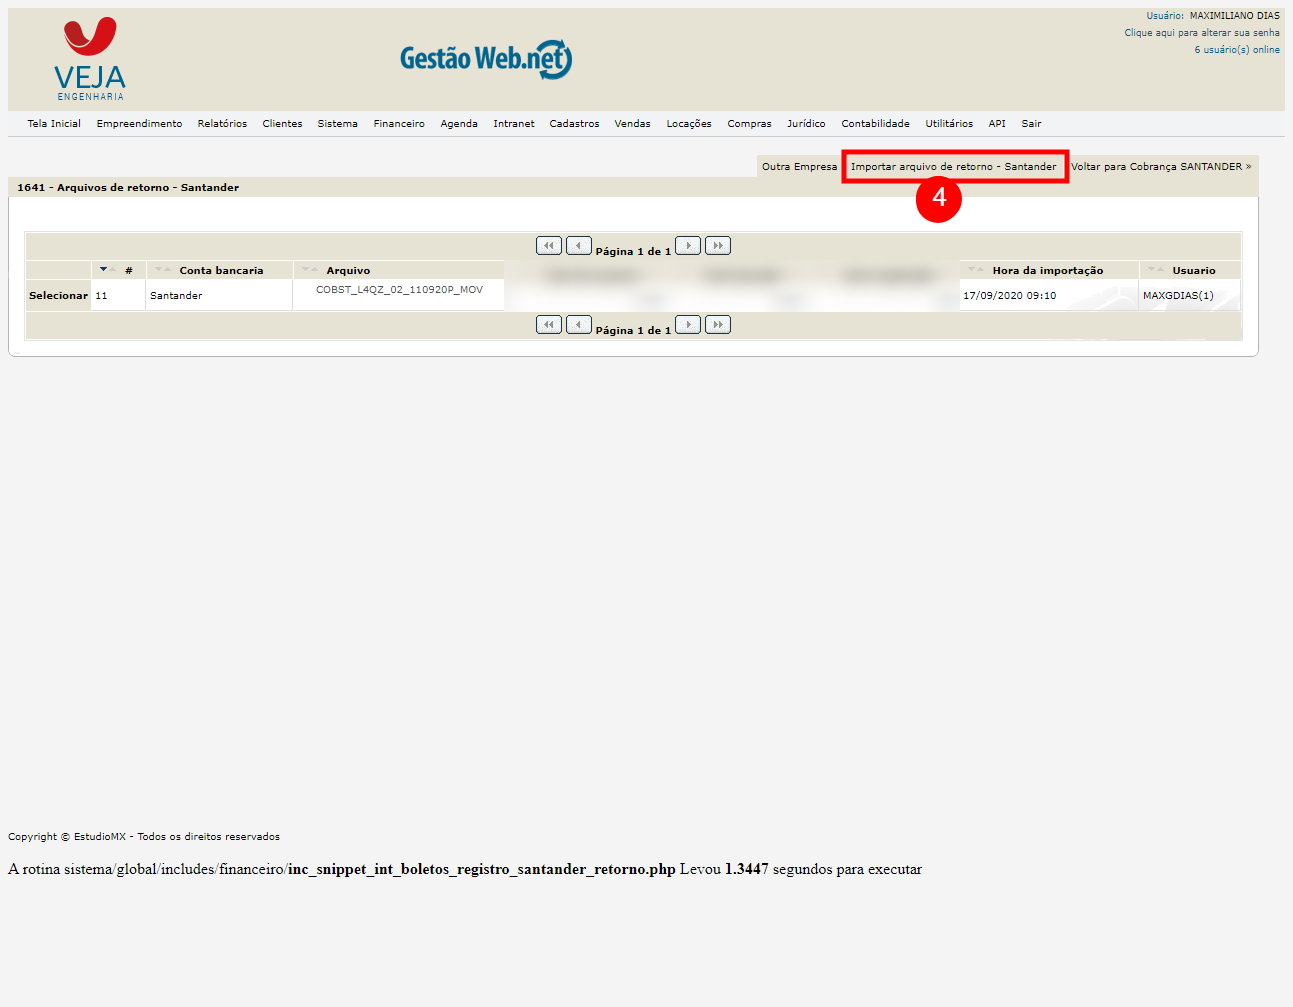Click the link to change your password
Screen dimensions: 1293x1007
(x=1201, y=33)
